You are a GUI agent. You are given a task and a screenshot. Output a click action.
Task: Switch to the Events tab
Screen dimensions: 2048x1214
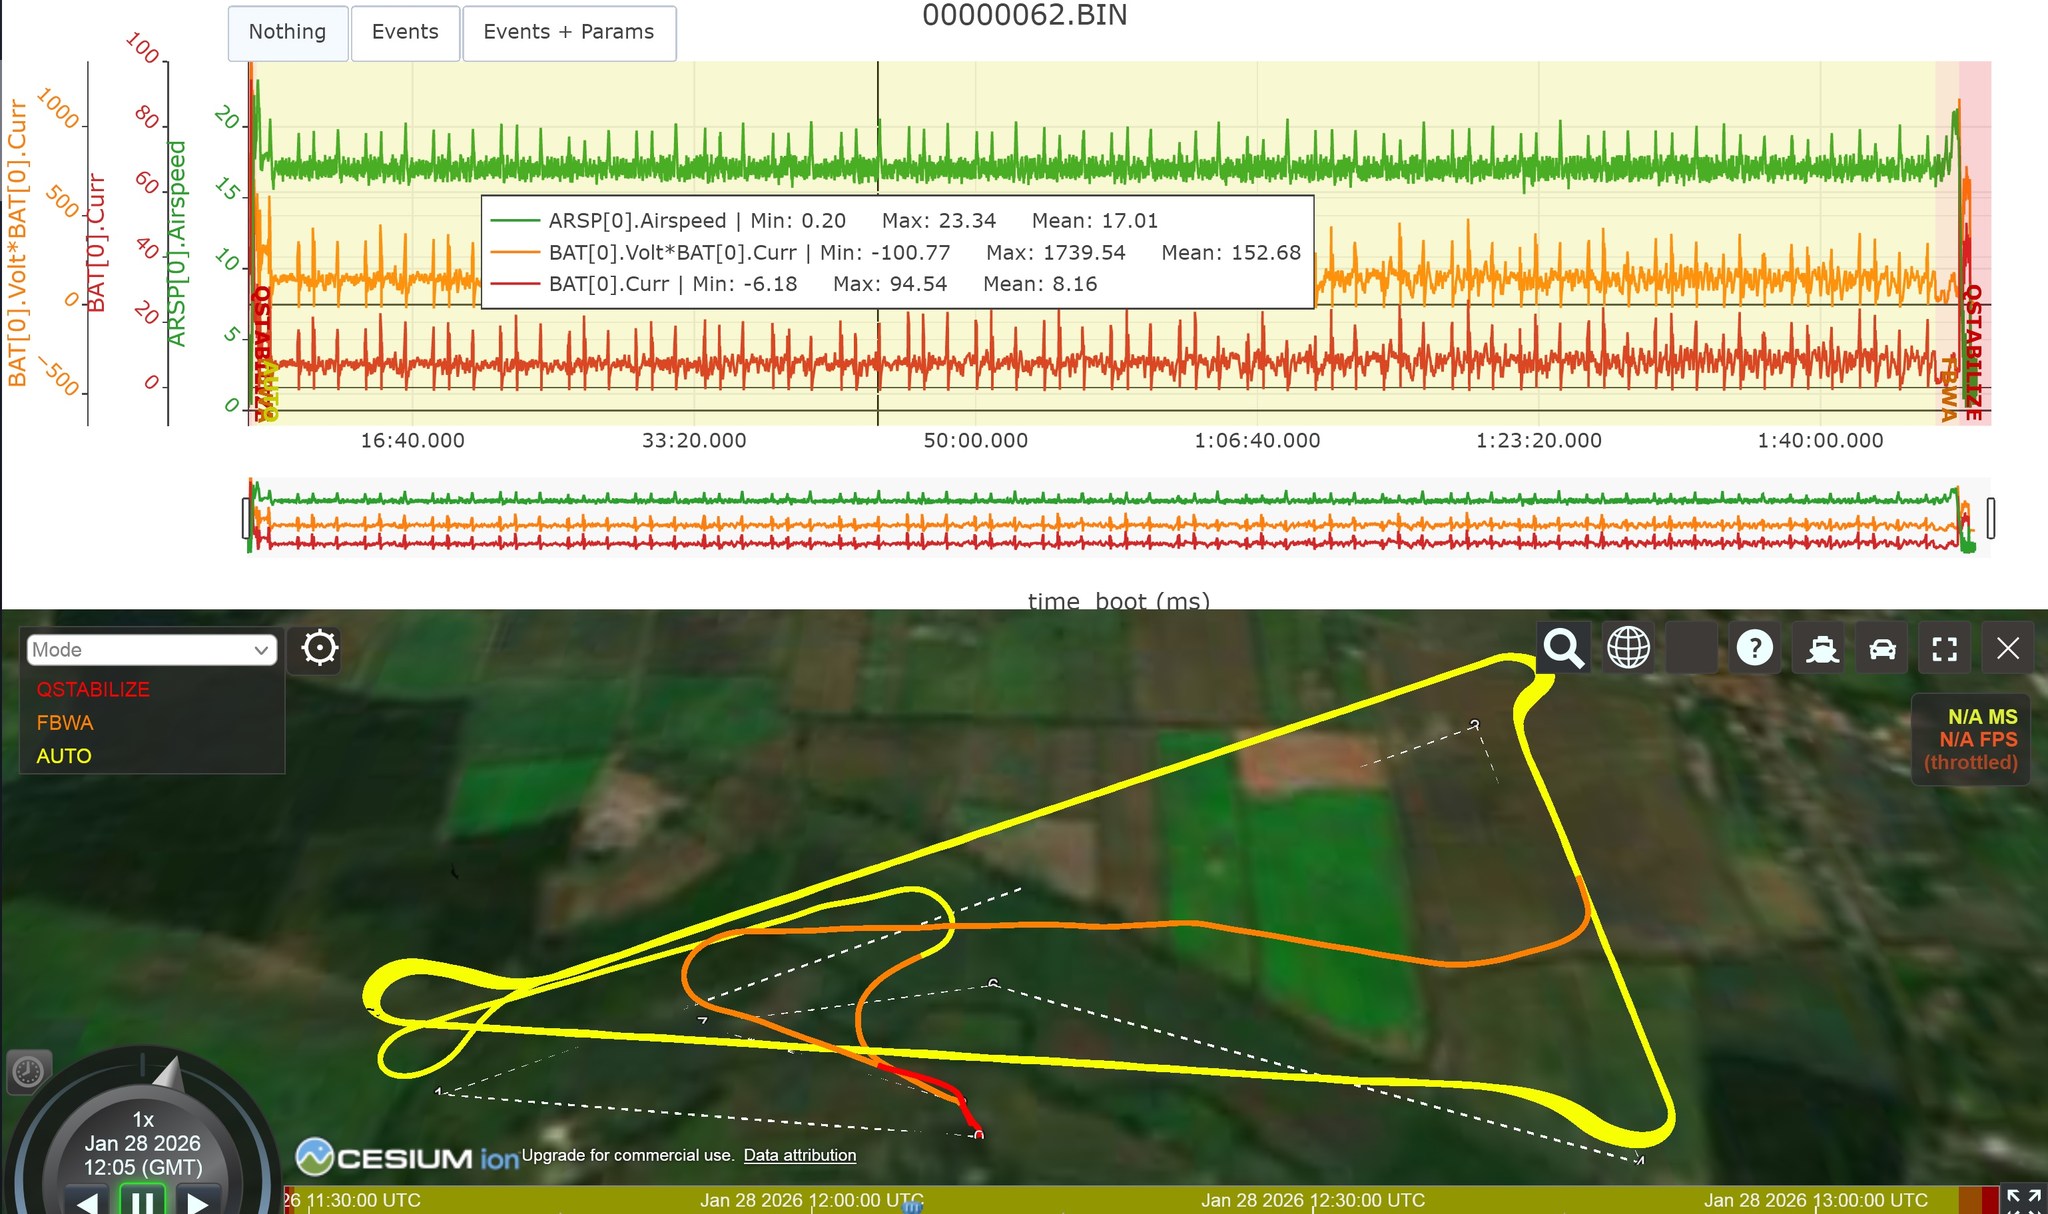(x=405, y=32)
